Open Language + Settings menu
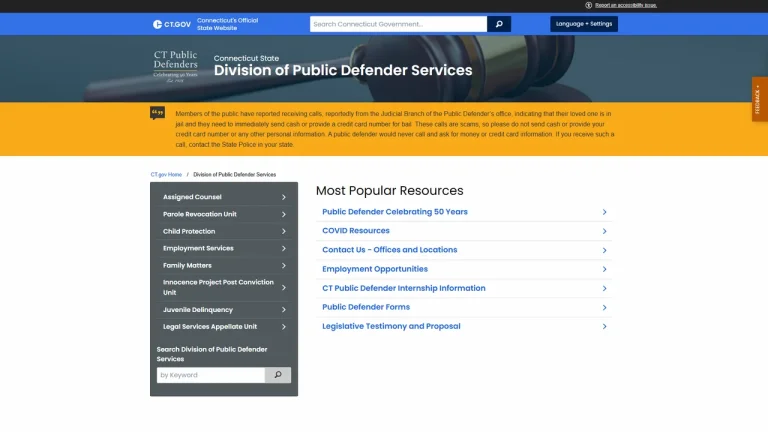This screenshot has width=768, height=432. click(584, 24)
